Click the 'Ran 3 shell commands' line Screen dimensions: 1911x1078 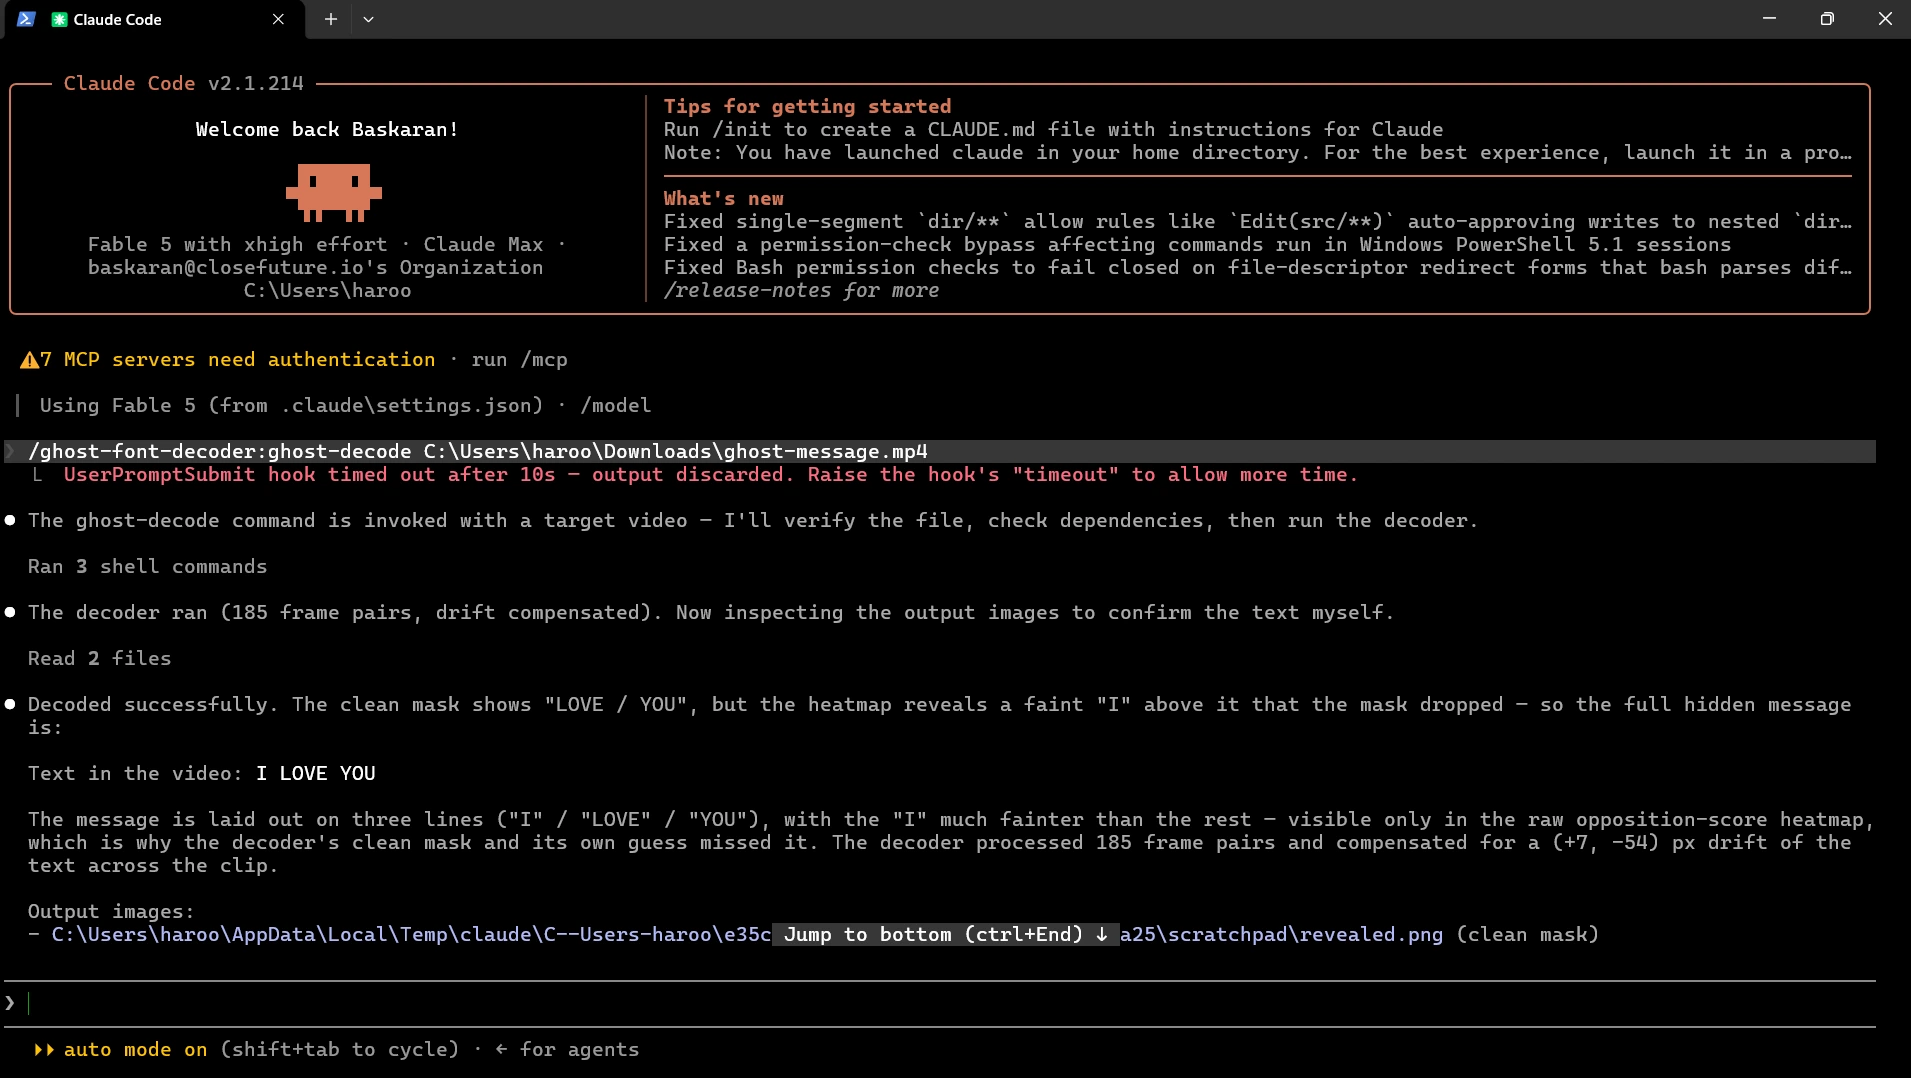click(x=147, y=566)
